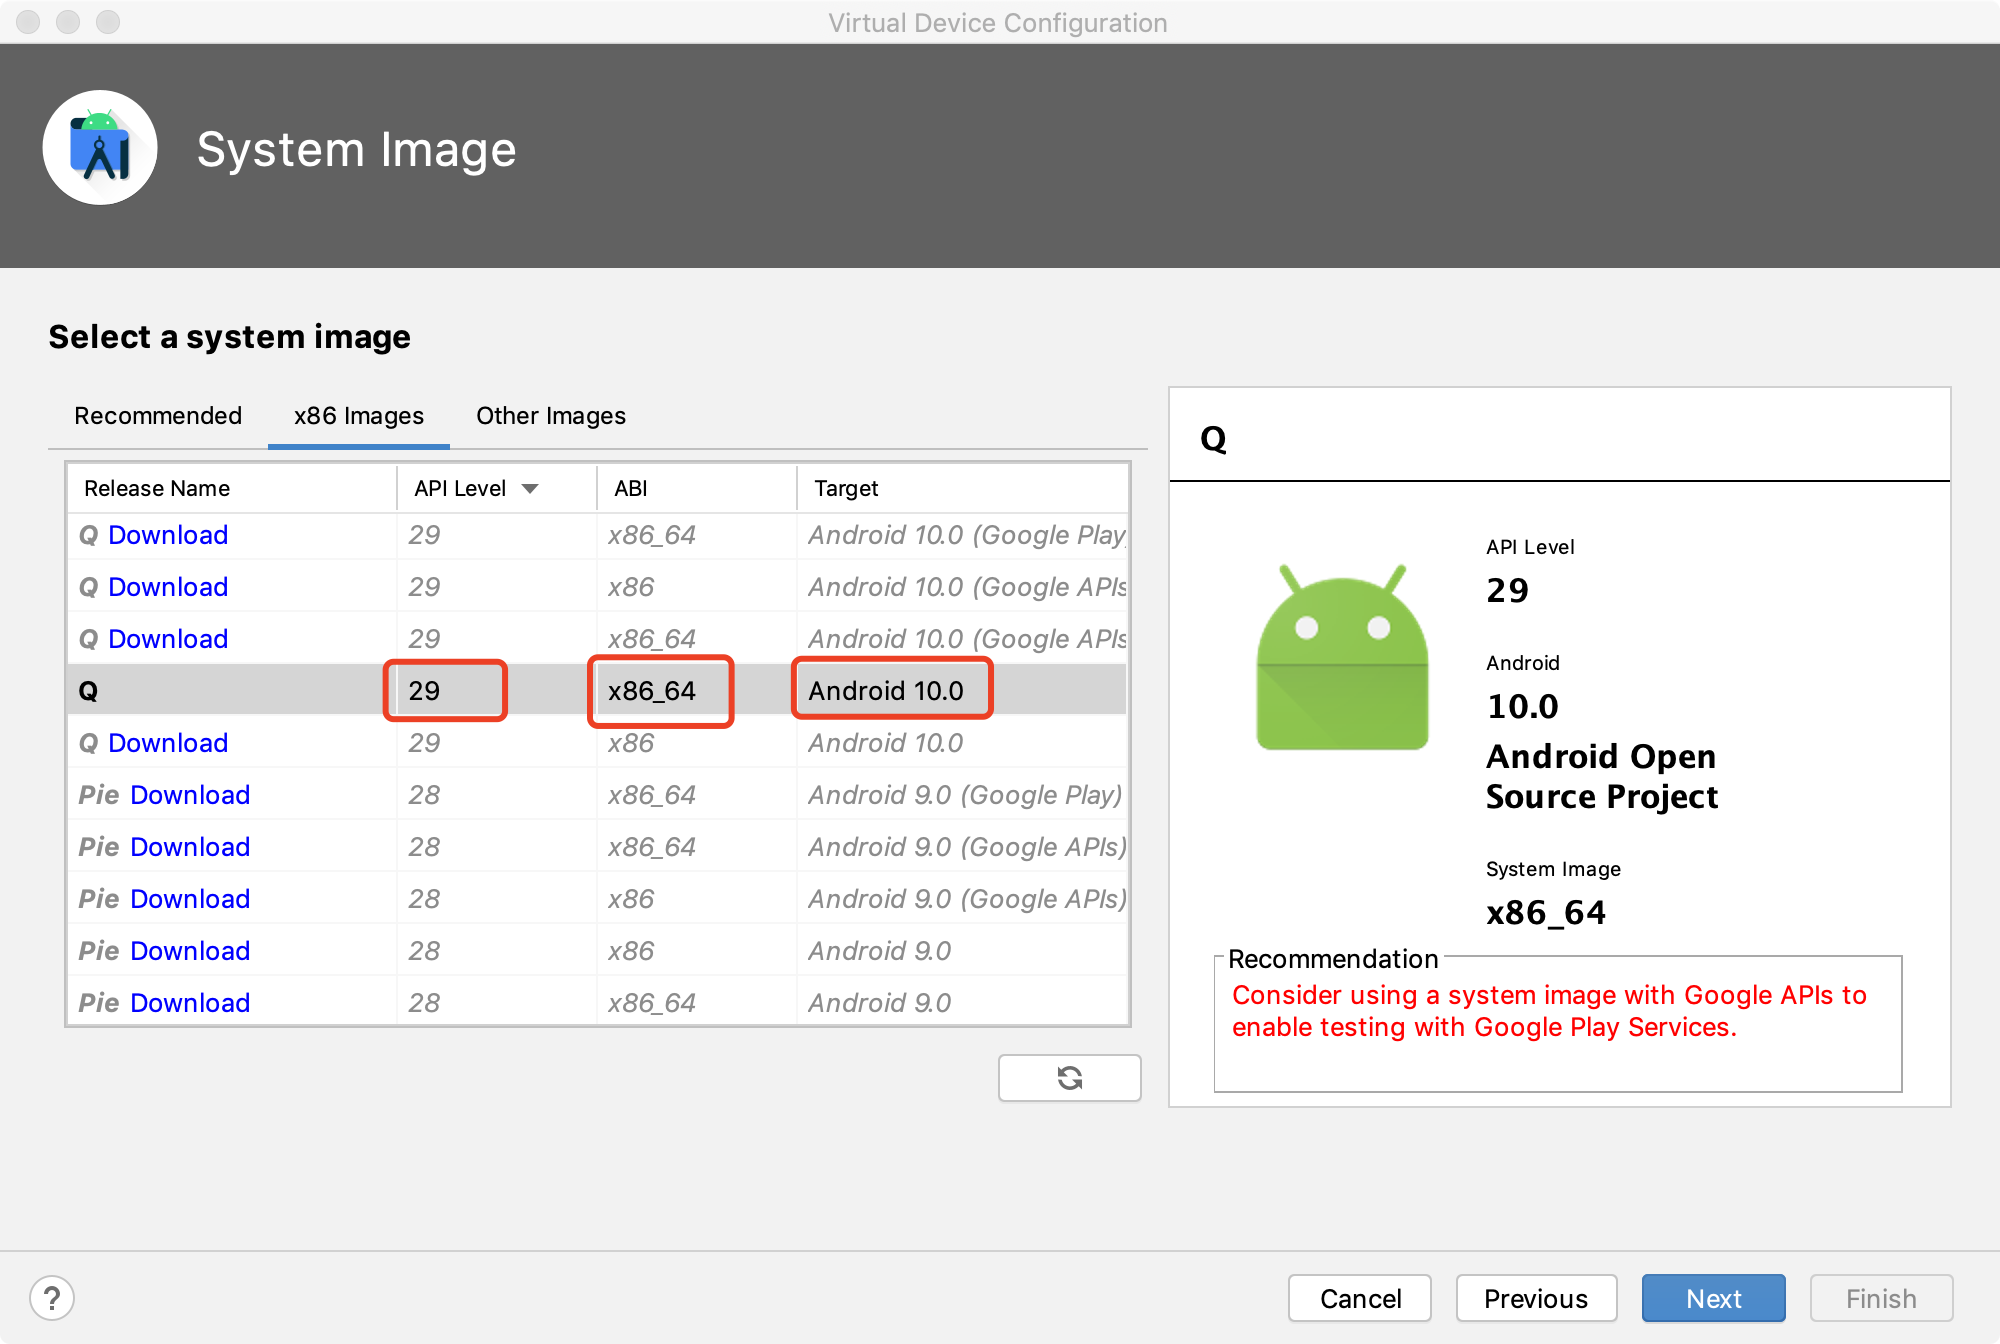2000x1344 pixels.
Task: Click the Cancel button
Action: pyautogui.click(x=1360, y=1298)
